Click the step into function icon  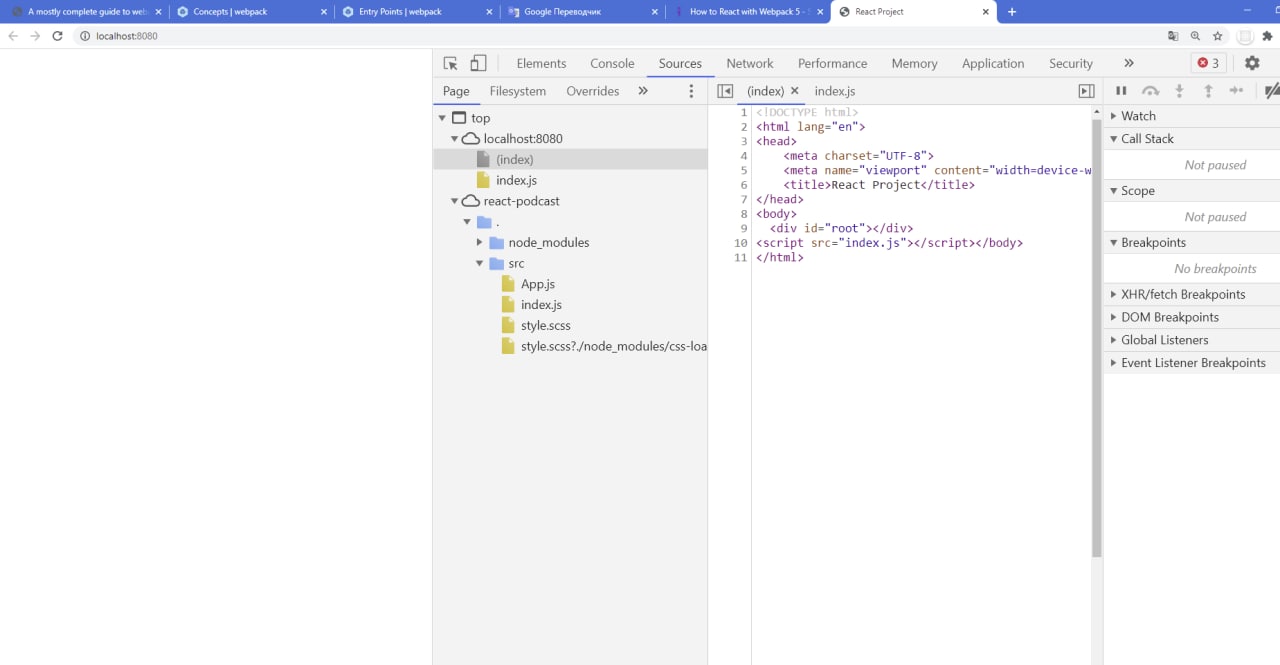[1180, 91]
